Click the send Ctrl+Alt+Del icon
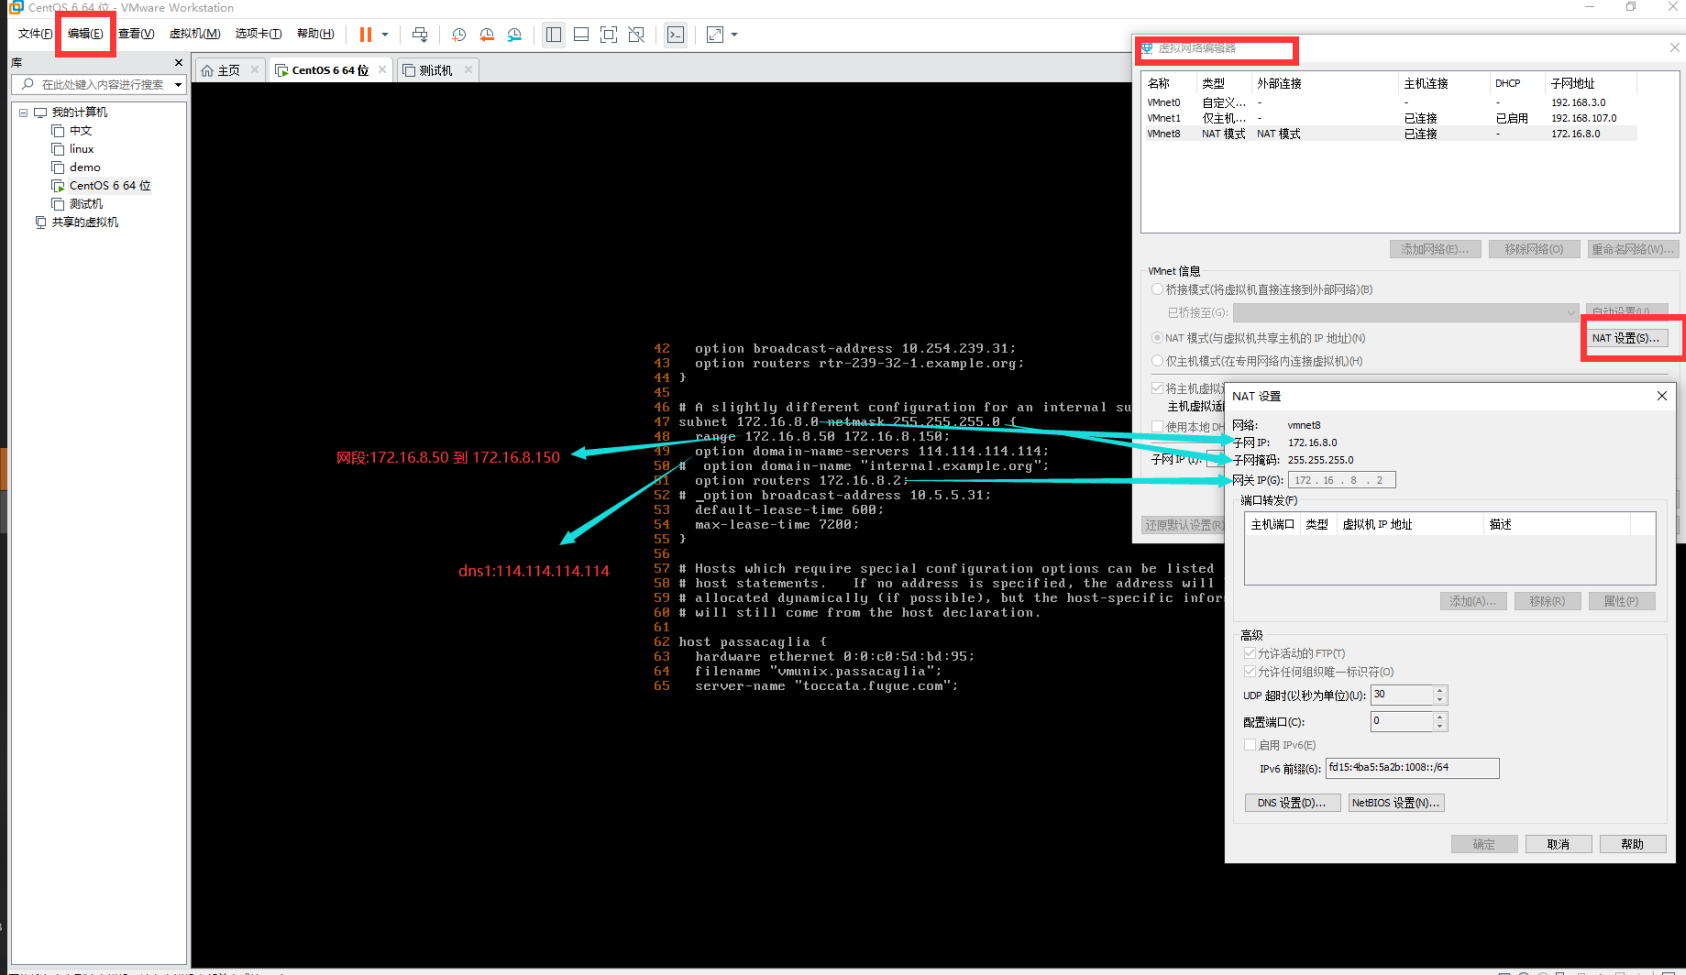 coord(420,34)
